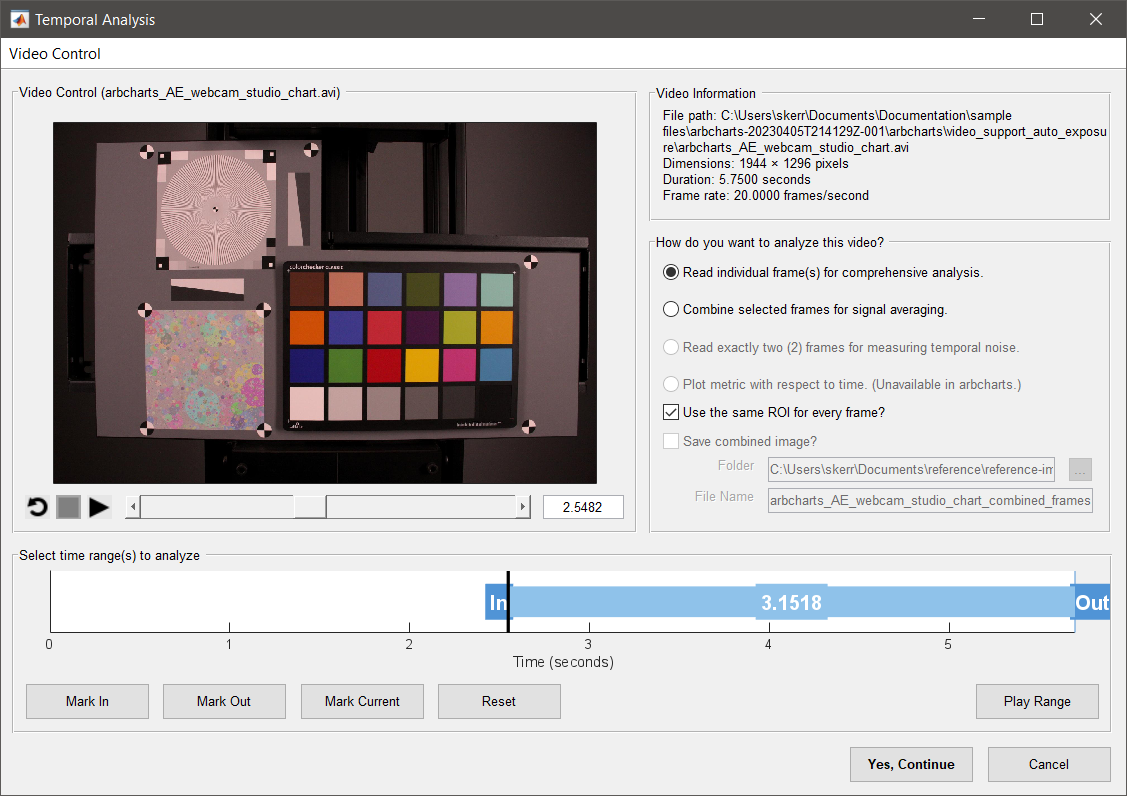This screenshot has width=1127, height=796.
Task: Click the folder browse ellipsis button
Action: (1080, 470)
